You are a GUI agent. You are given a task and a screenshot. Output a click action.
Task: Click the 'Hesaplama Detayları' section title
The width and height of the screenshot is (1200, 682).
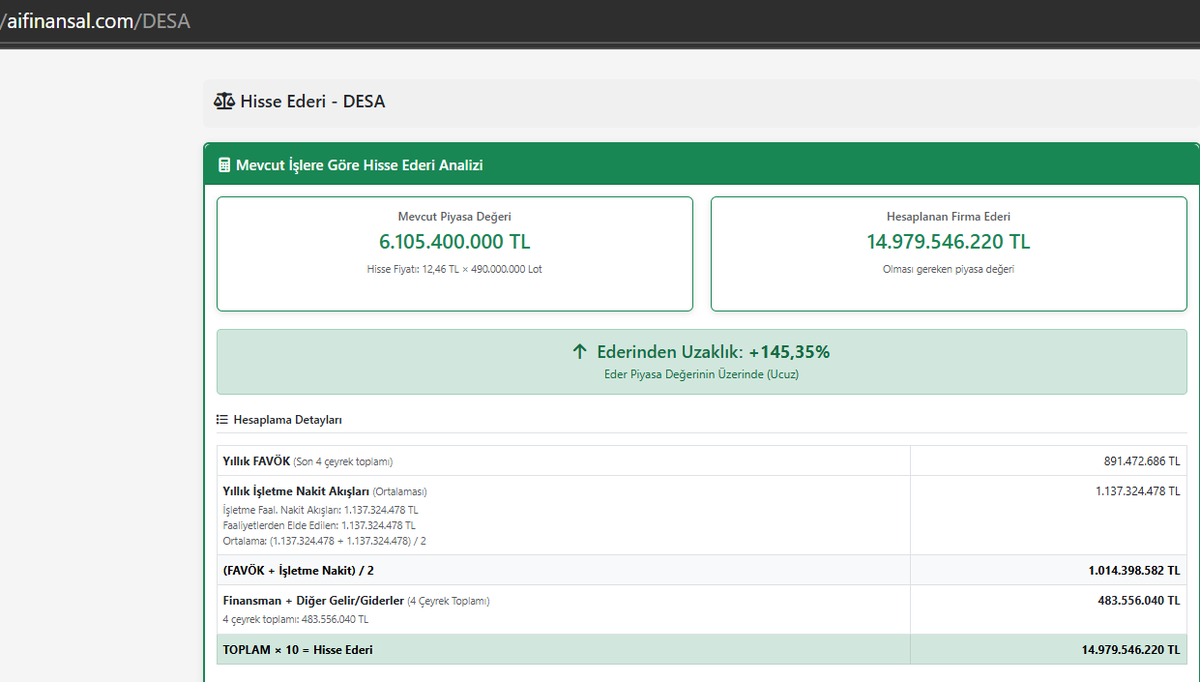[x=288, y=420]
